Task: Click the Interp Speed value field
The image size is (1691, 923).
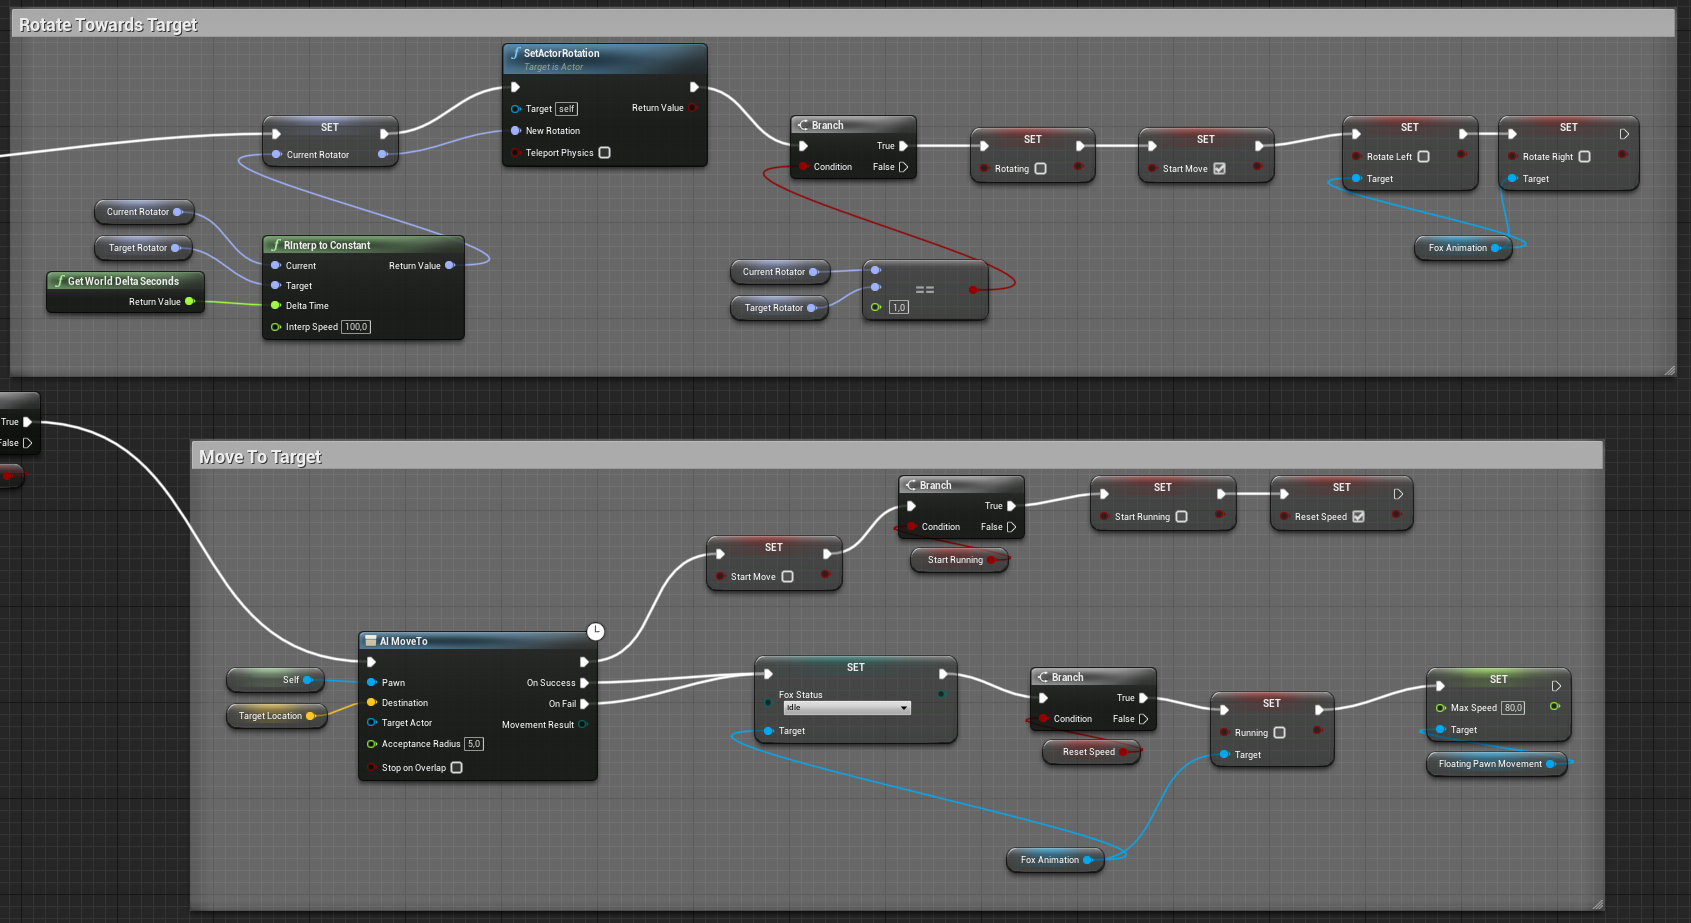Action: pyautogui.click(x=356, y=327)
